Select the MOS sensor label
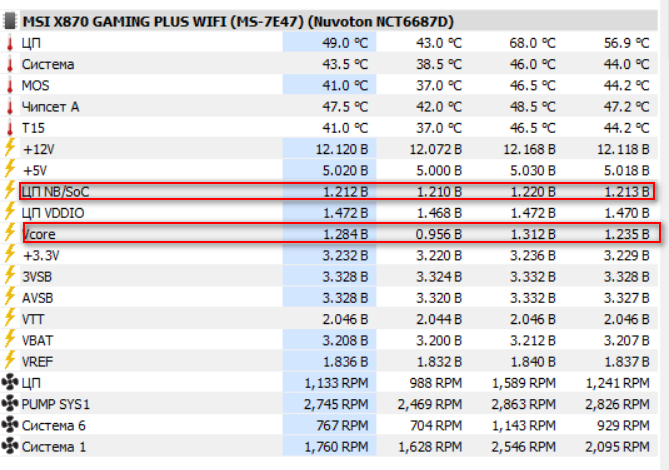The height and width of the screenshot is (470, 669). 35,86
